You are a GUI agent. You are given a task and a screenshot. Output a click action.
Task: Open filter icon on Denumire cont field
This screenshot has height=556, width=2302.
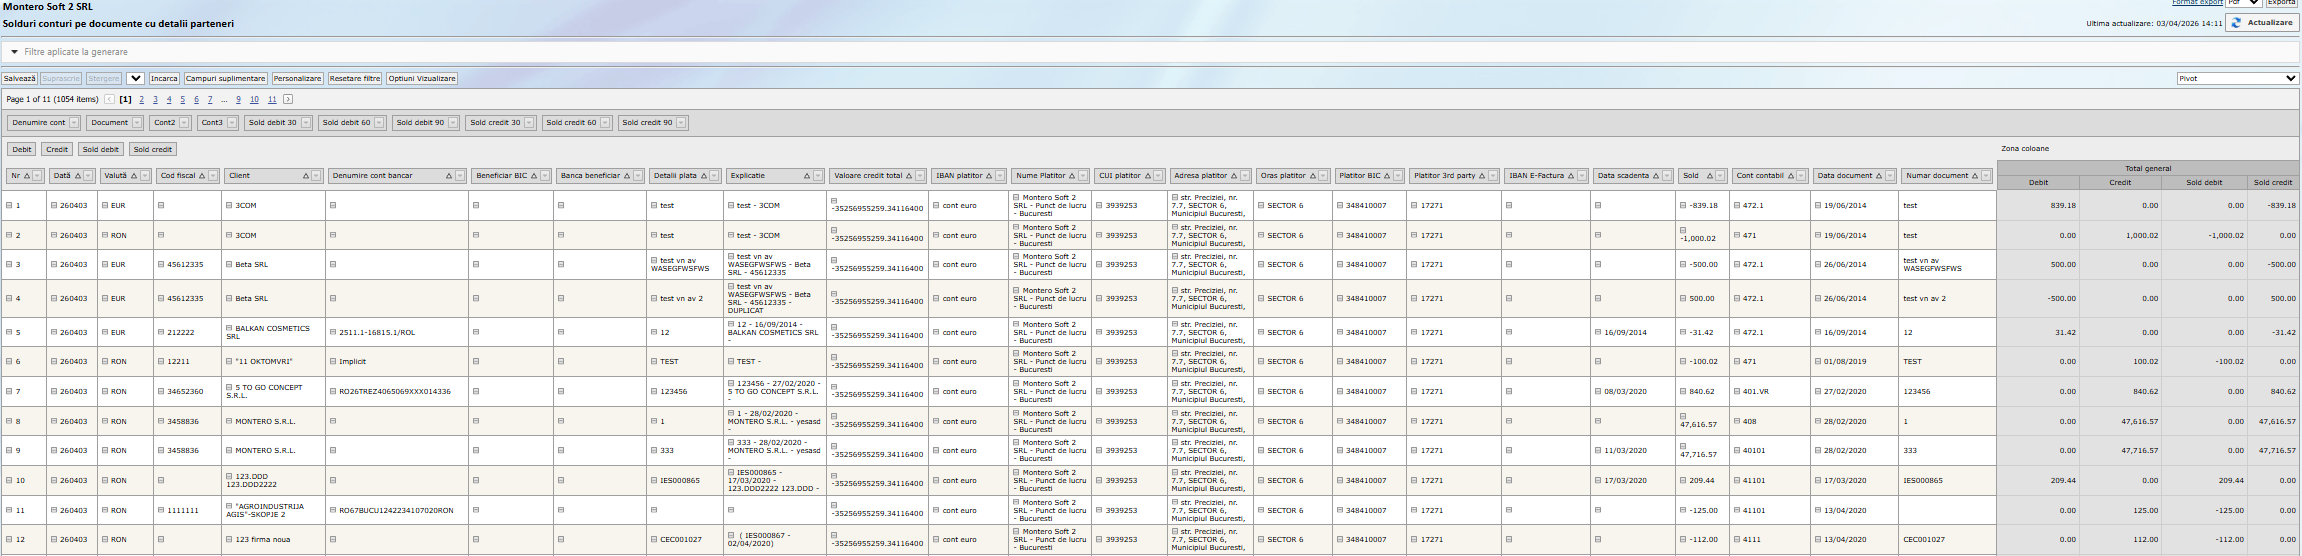click(74, 123)
